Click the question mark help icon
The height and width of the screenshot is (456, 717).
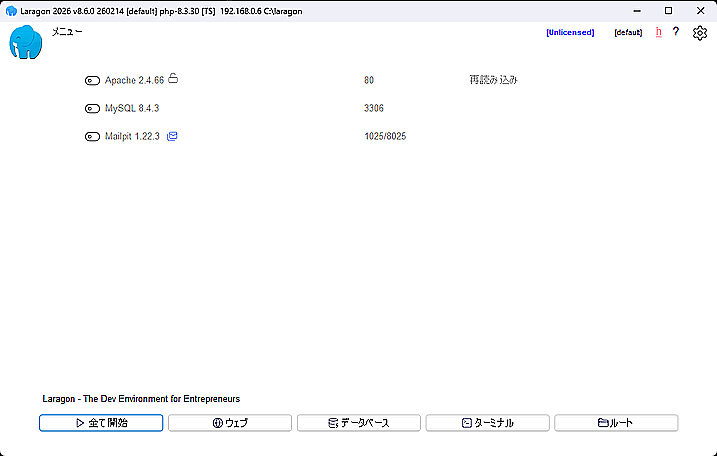(676, 32)
